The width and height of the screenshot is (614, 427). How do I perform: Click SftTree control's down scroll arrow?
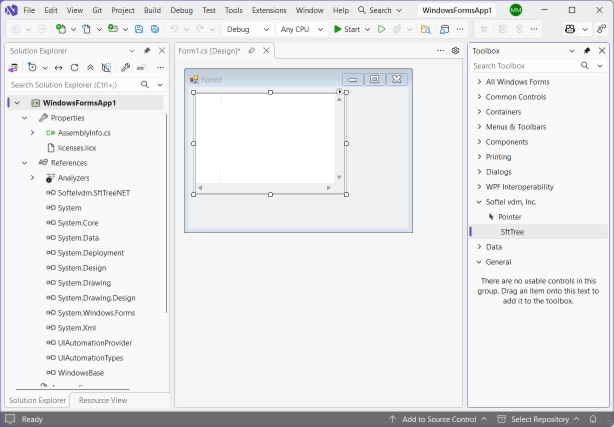tap(339, 177)
